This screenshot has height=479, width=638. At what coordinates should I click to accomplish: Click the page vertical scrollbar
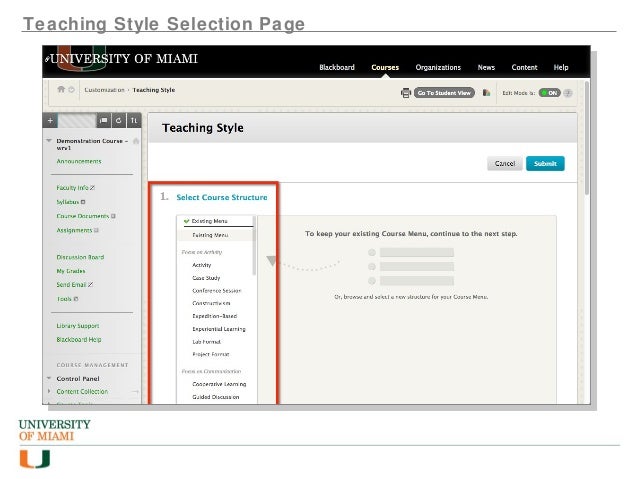(x=587, y=138)
